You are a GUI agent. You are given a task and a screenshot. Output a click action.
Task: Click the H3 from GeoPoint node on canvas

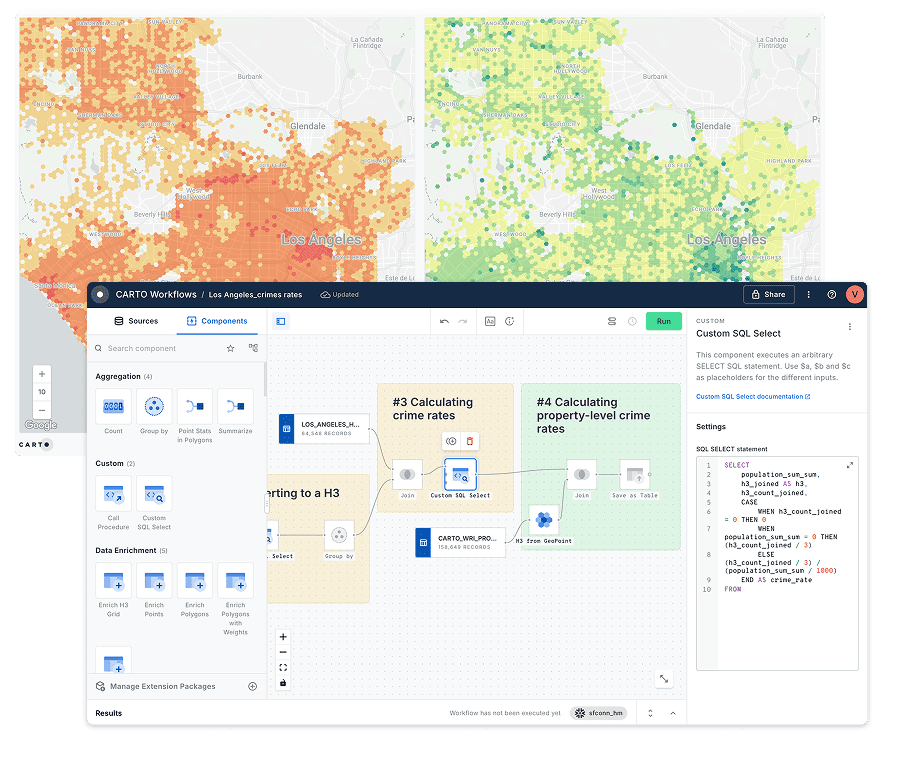(x=544, y=520)
